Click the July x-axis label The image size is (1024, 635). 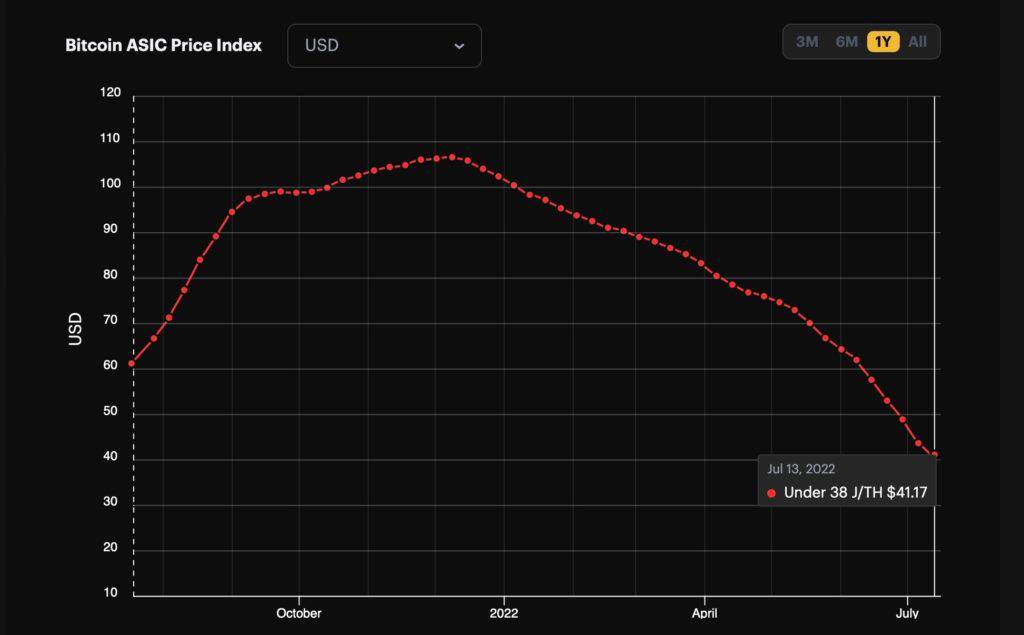[907, 613]
